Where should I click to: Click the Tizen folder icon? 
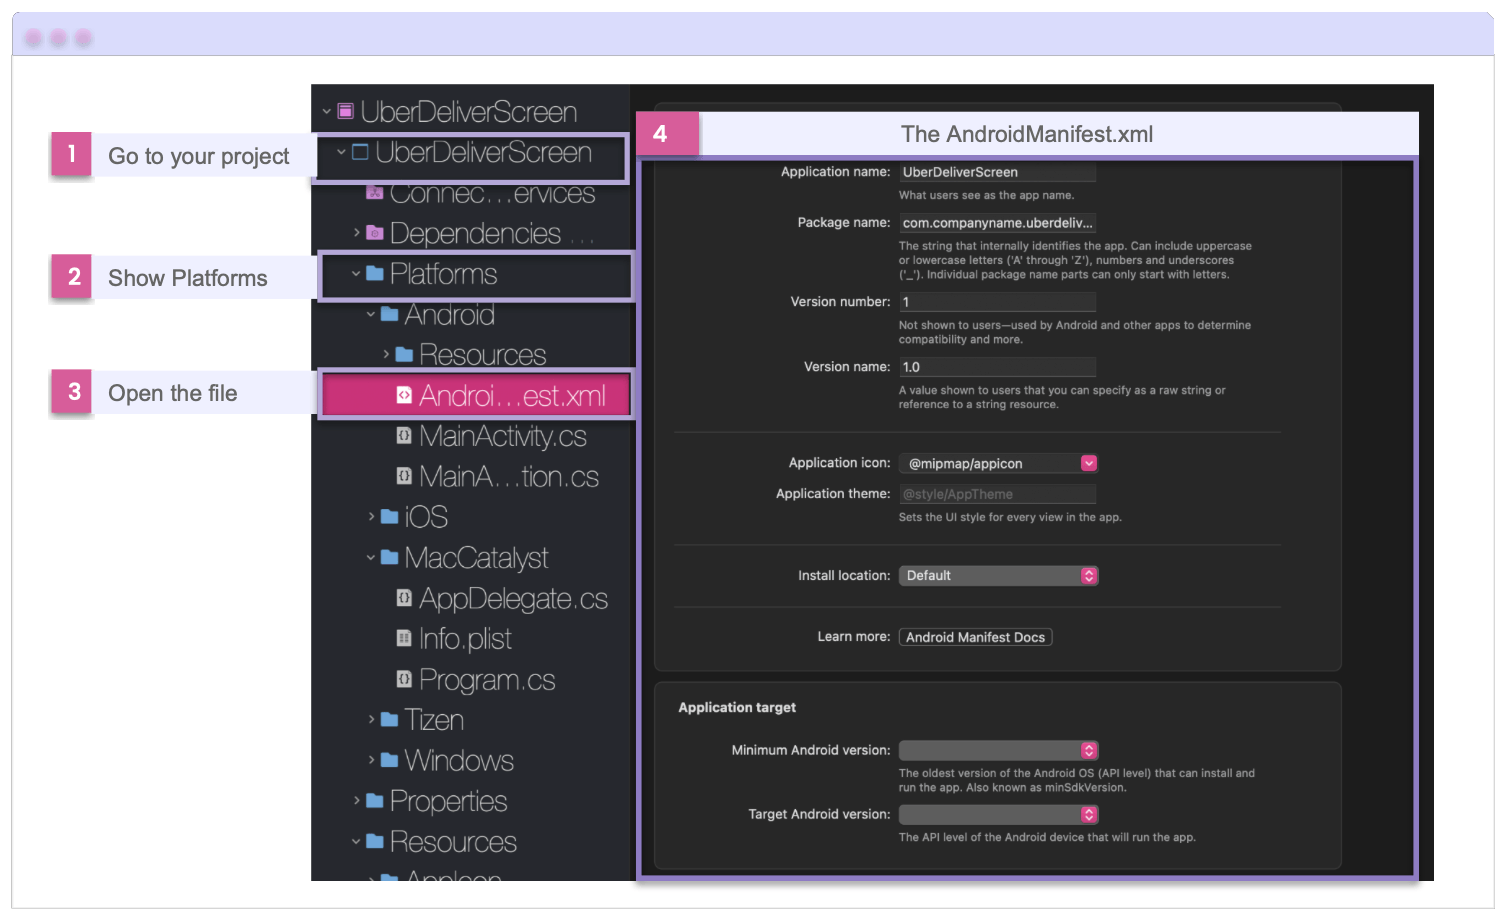click(390, 719)
